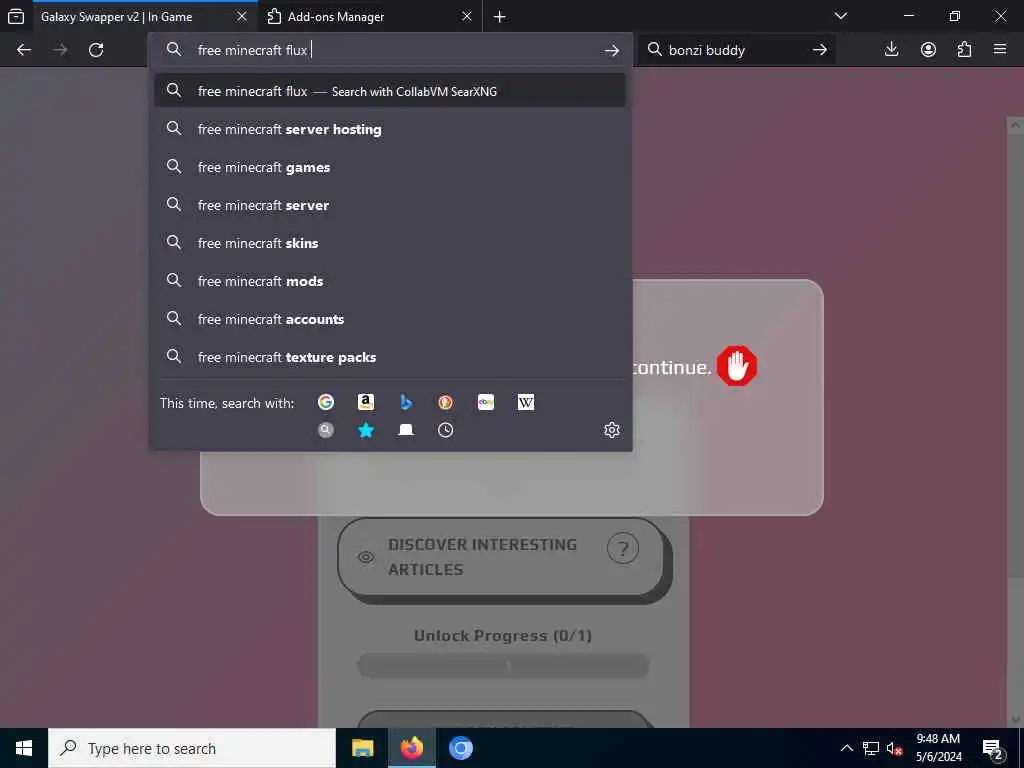Search this time with Amazon icon
This screenshot has height=768, width=1024.
click(366, 402)
